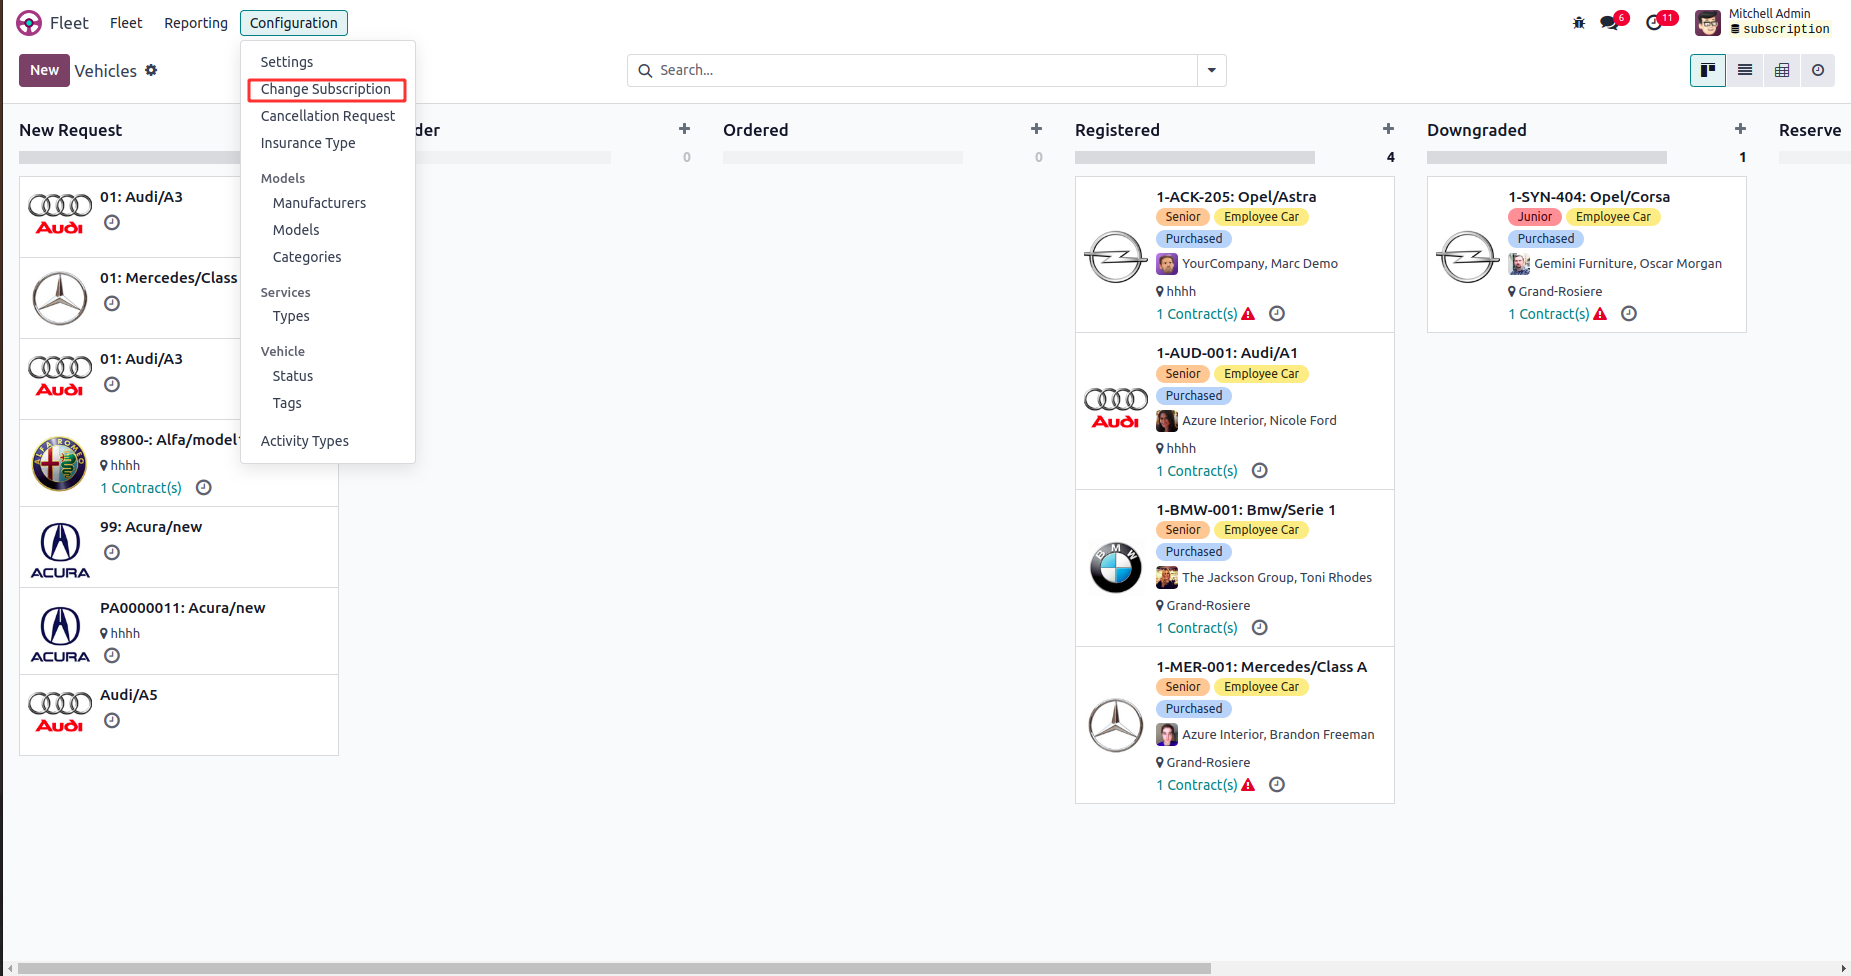Open the Alfa Romeo logo thumbnail
Screen dimensions: 1851x976
[60, 464]
